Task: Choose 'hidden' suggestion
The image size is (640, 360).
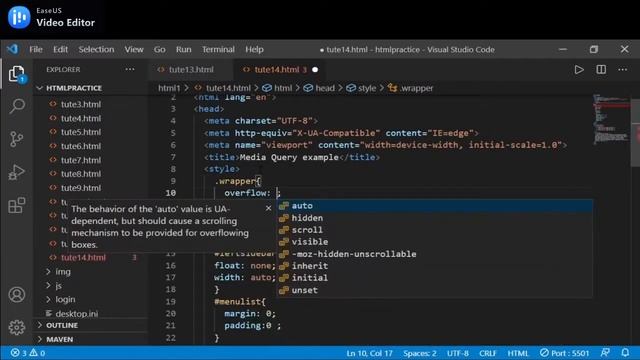Action: 435,218
